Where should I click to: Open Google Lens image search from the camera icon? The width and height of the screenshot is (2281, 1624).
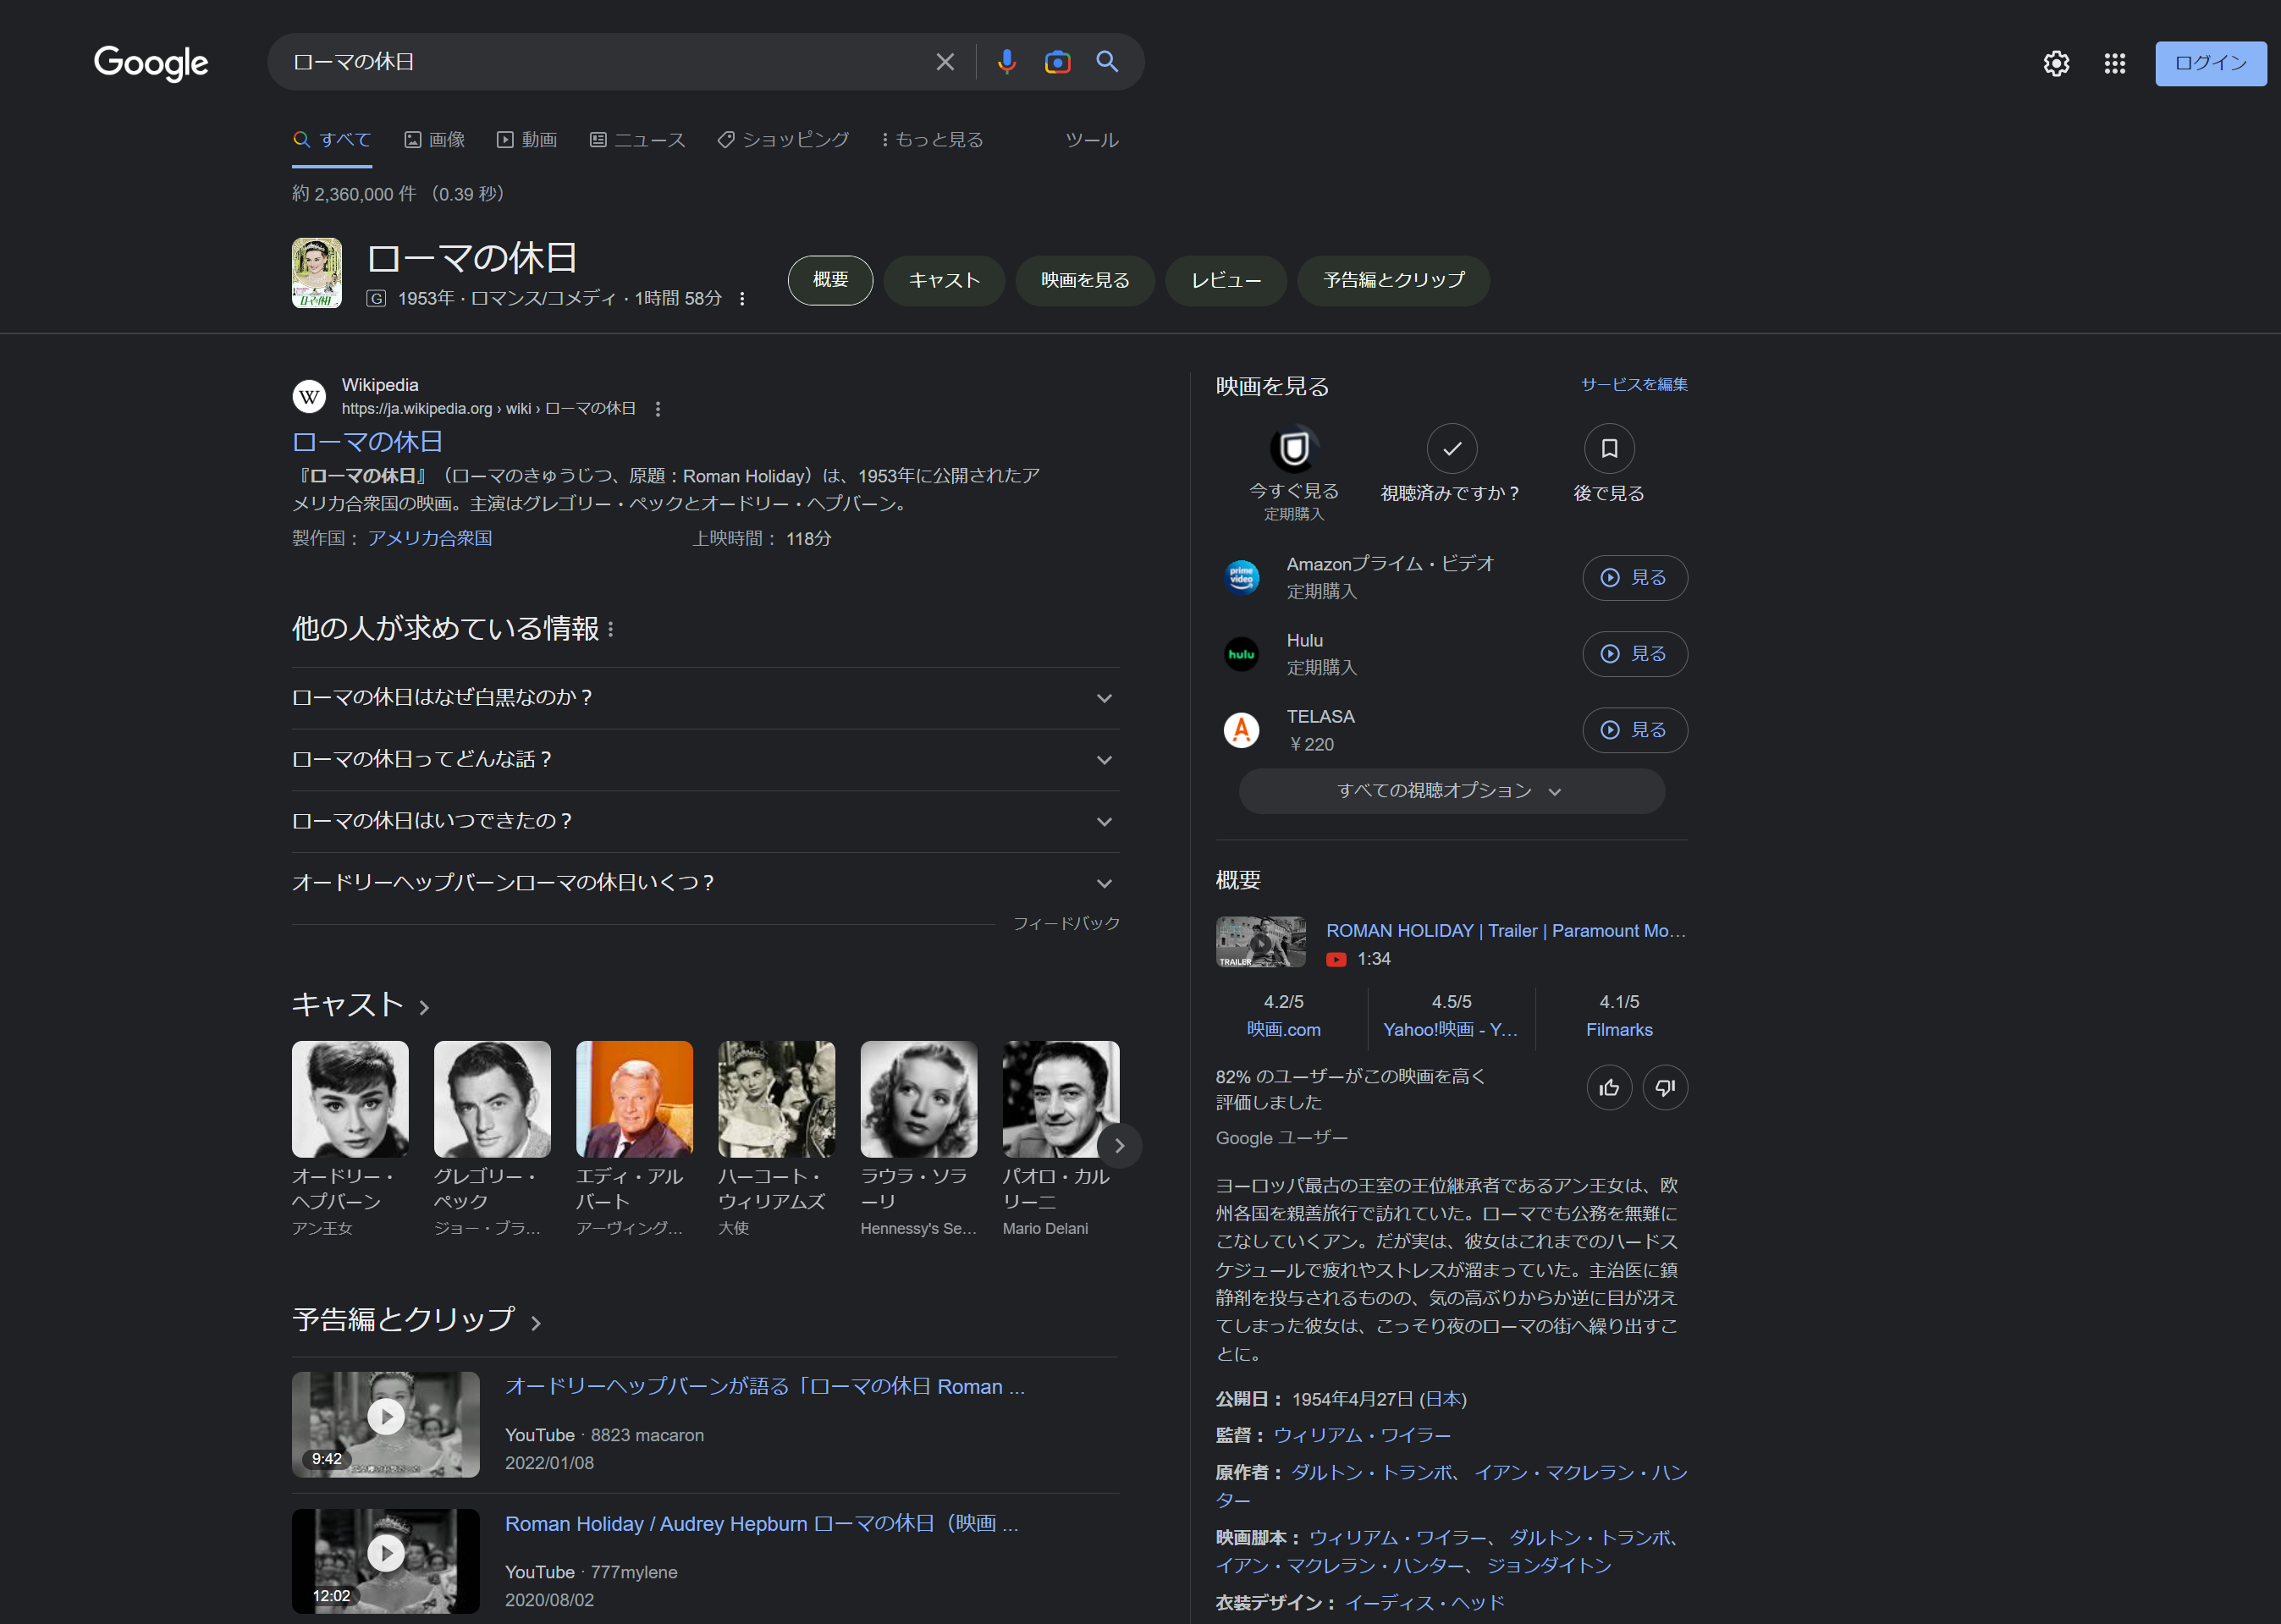coord(1056,61)
